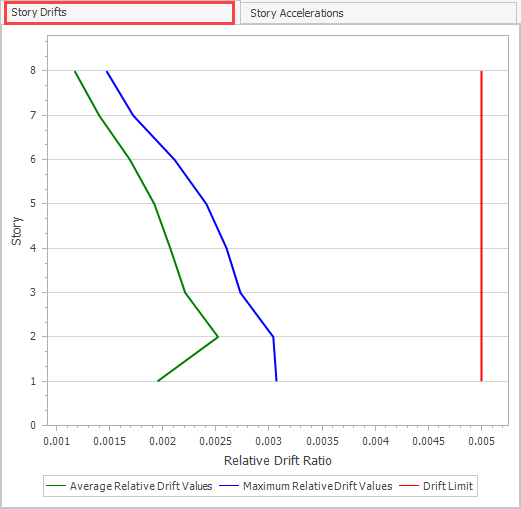Click the blue curve point at story 5
The width and height of the screenshot is (521, 509).
point(207,204)
